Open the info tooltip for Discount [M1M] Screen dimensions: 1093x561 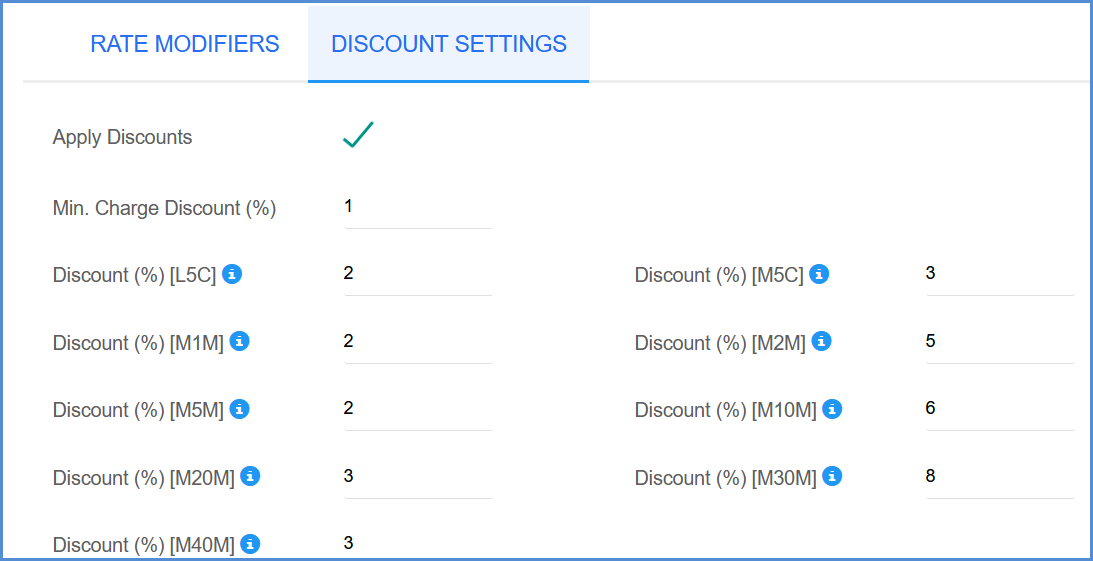pyautogui.click(x=240, y=341)
